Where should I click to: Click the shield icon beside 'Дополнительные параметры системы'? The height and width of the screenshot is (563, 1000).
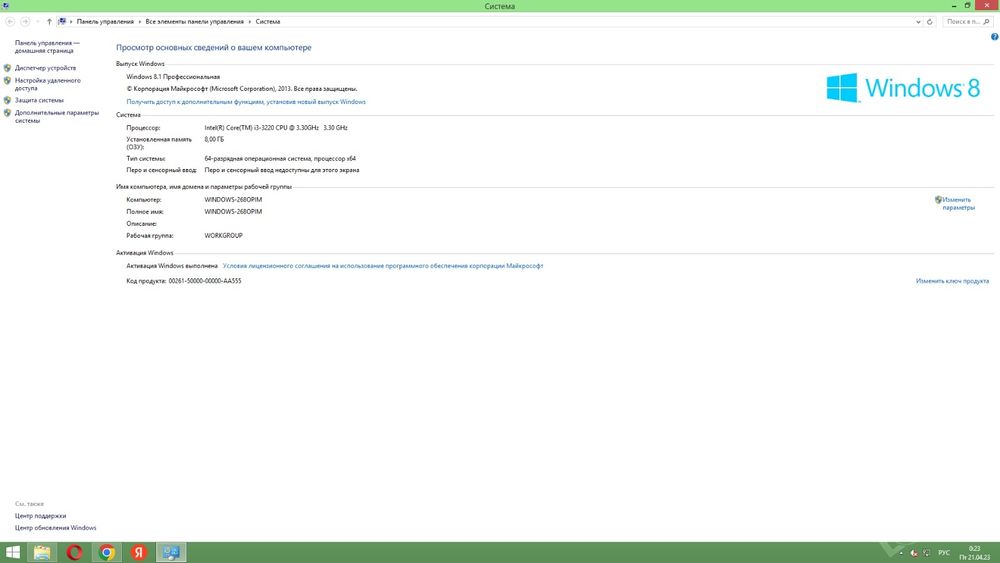click(7, 113)
